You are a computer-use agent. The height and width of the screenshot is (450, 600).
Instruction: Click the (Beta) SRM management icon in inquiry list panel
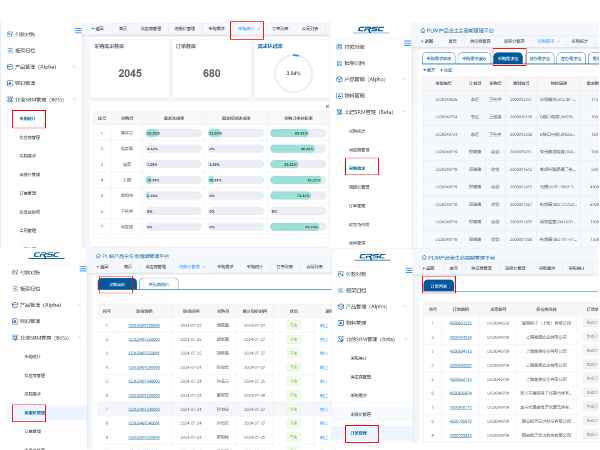(x=15, y=338)
